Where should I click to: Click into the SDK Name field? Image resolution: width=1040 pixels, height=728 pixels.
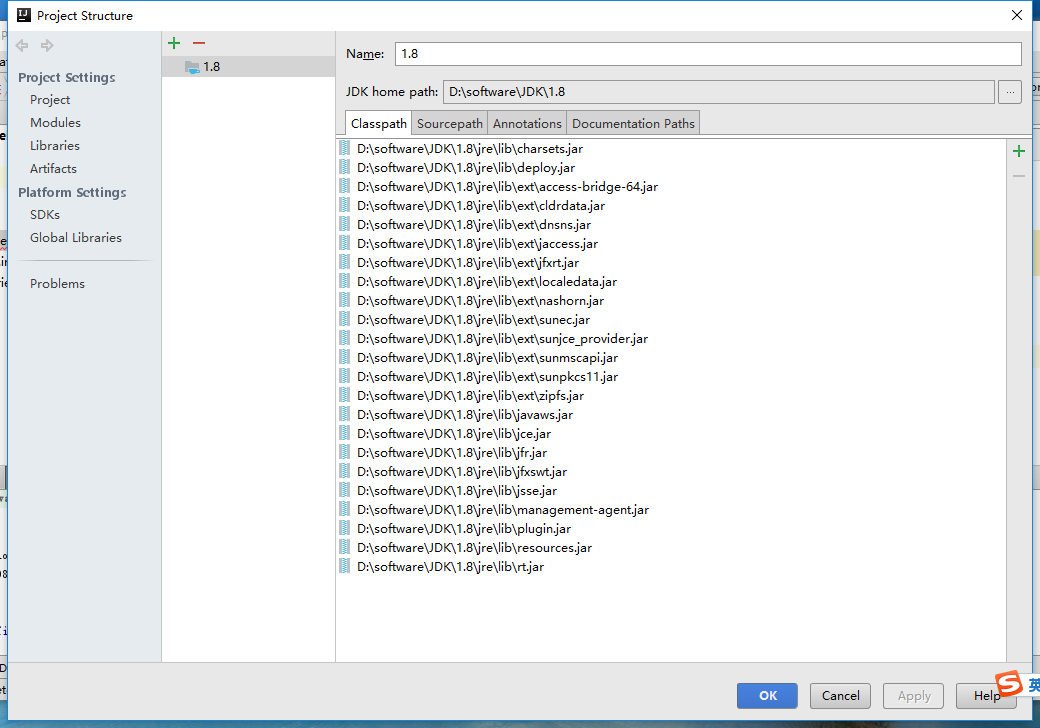[708, 54]
